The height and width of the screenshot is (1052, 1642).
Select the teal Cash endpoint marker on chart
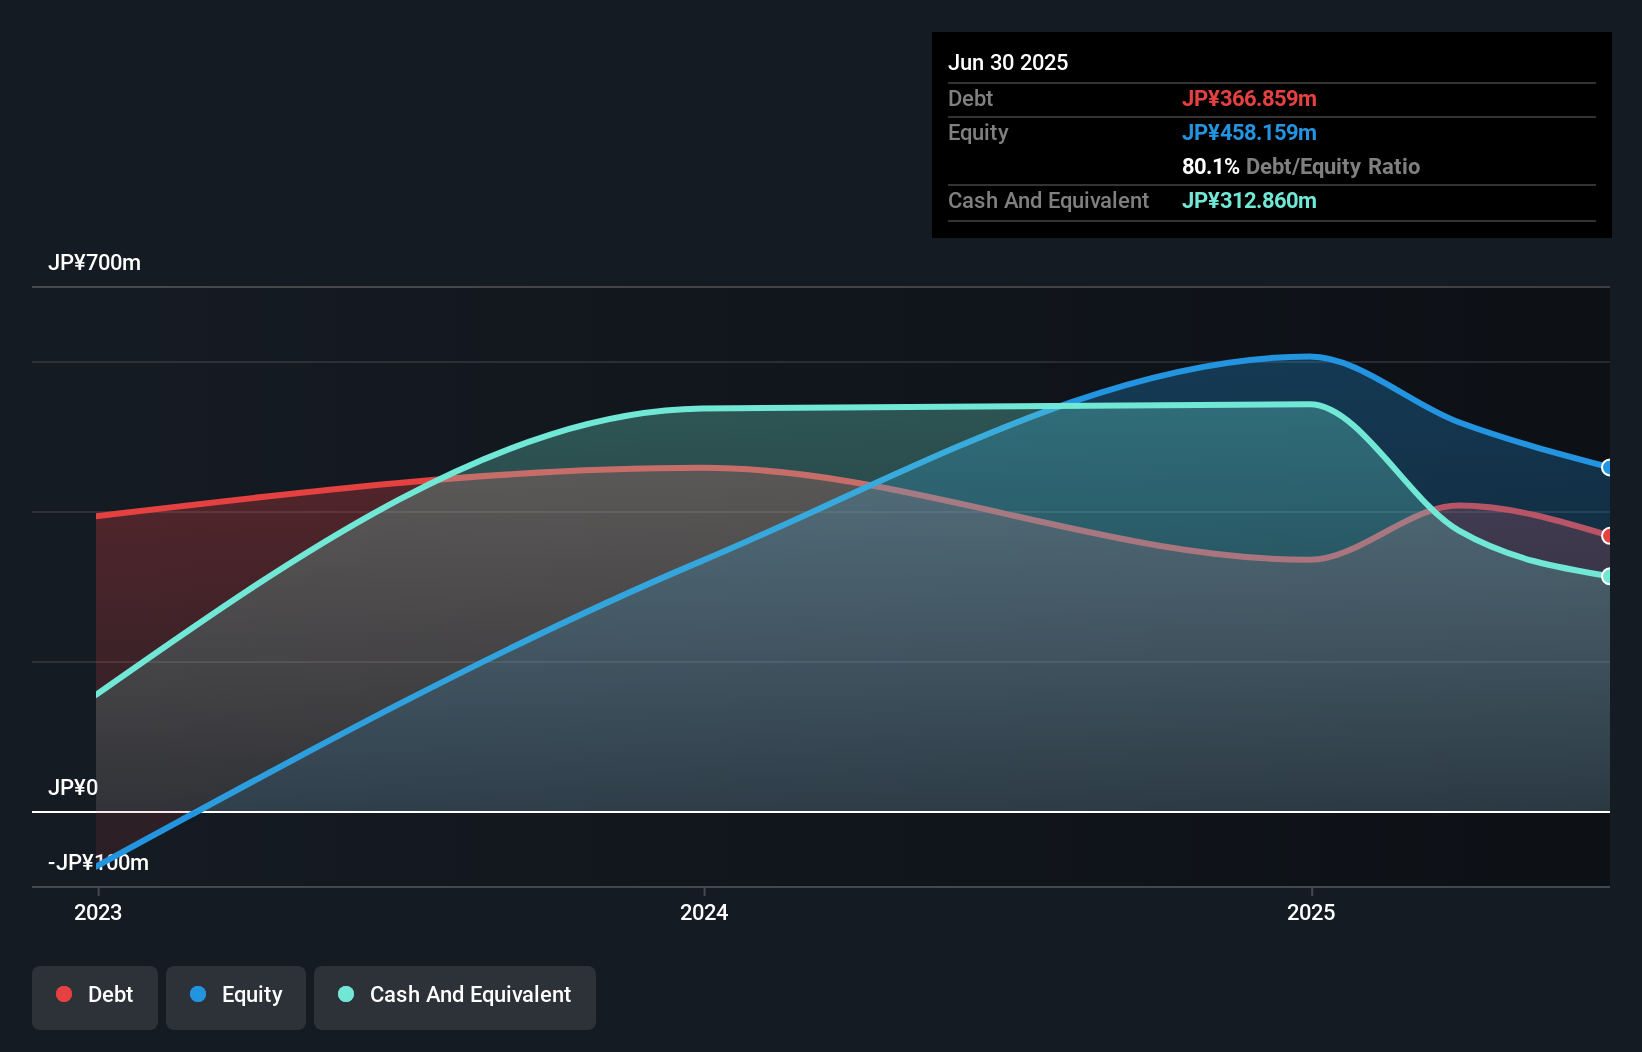point(1608,576)
